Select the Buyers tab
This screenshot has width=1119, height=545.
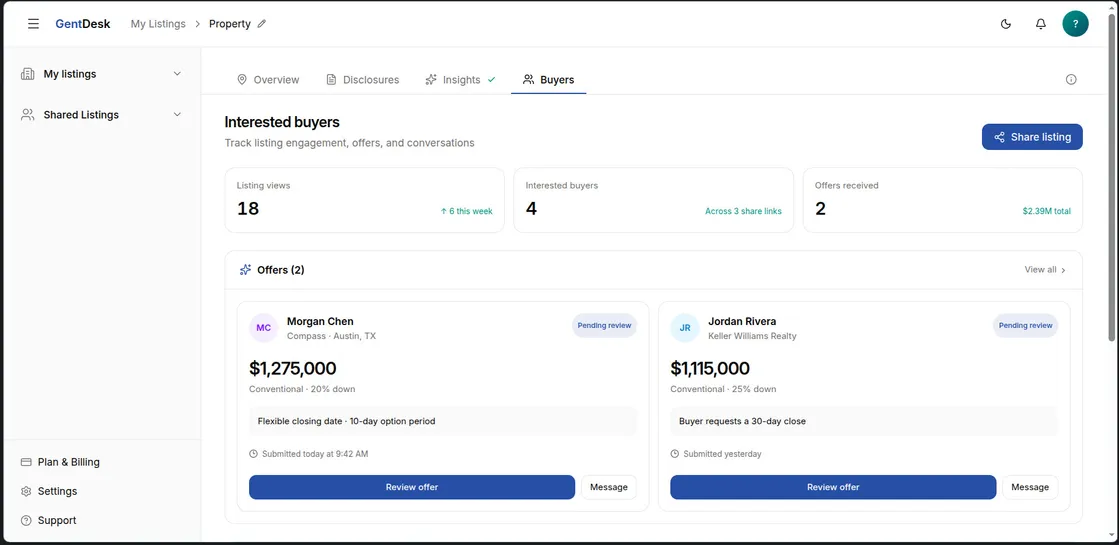click(548, 79)
